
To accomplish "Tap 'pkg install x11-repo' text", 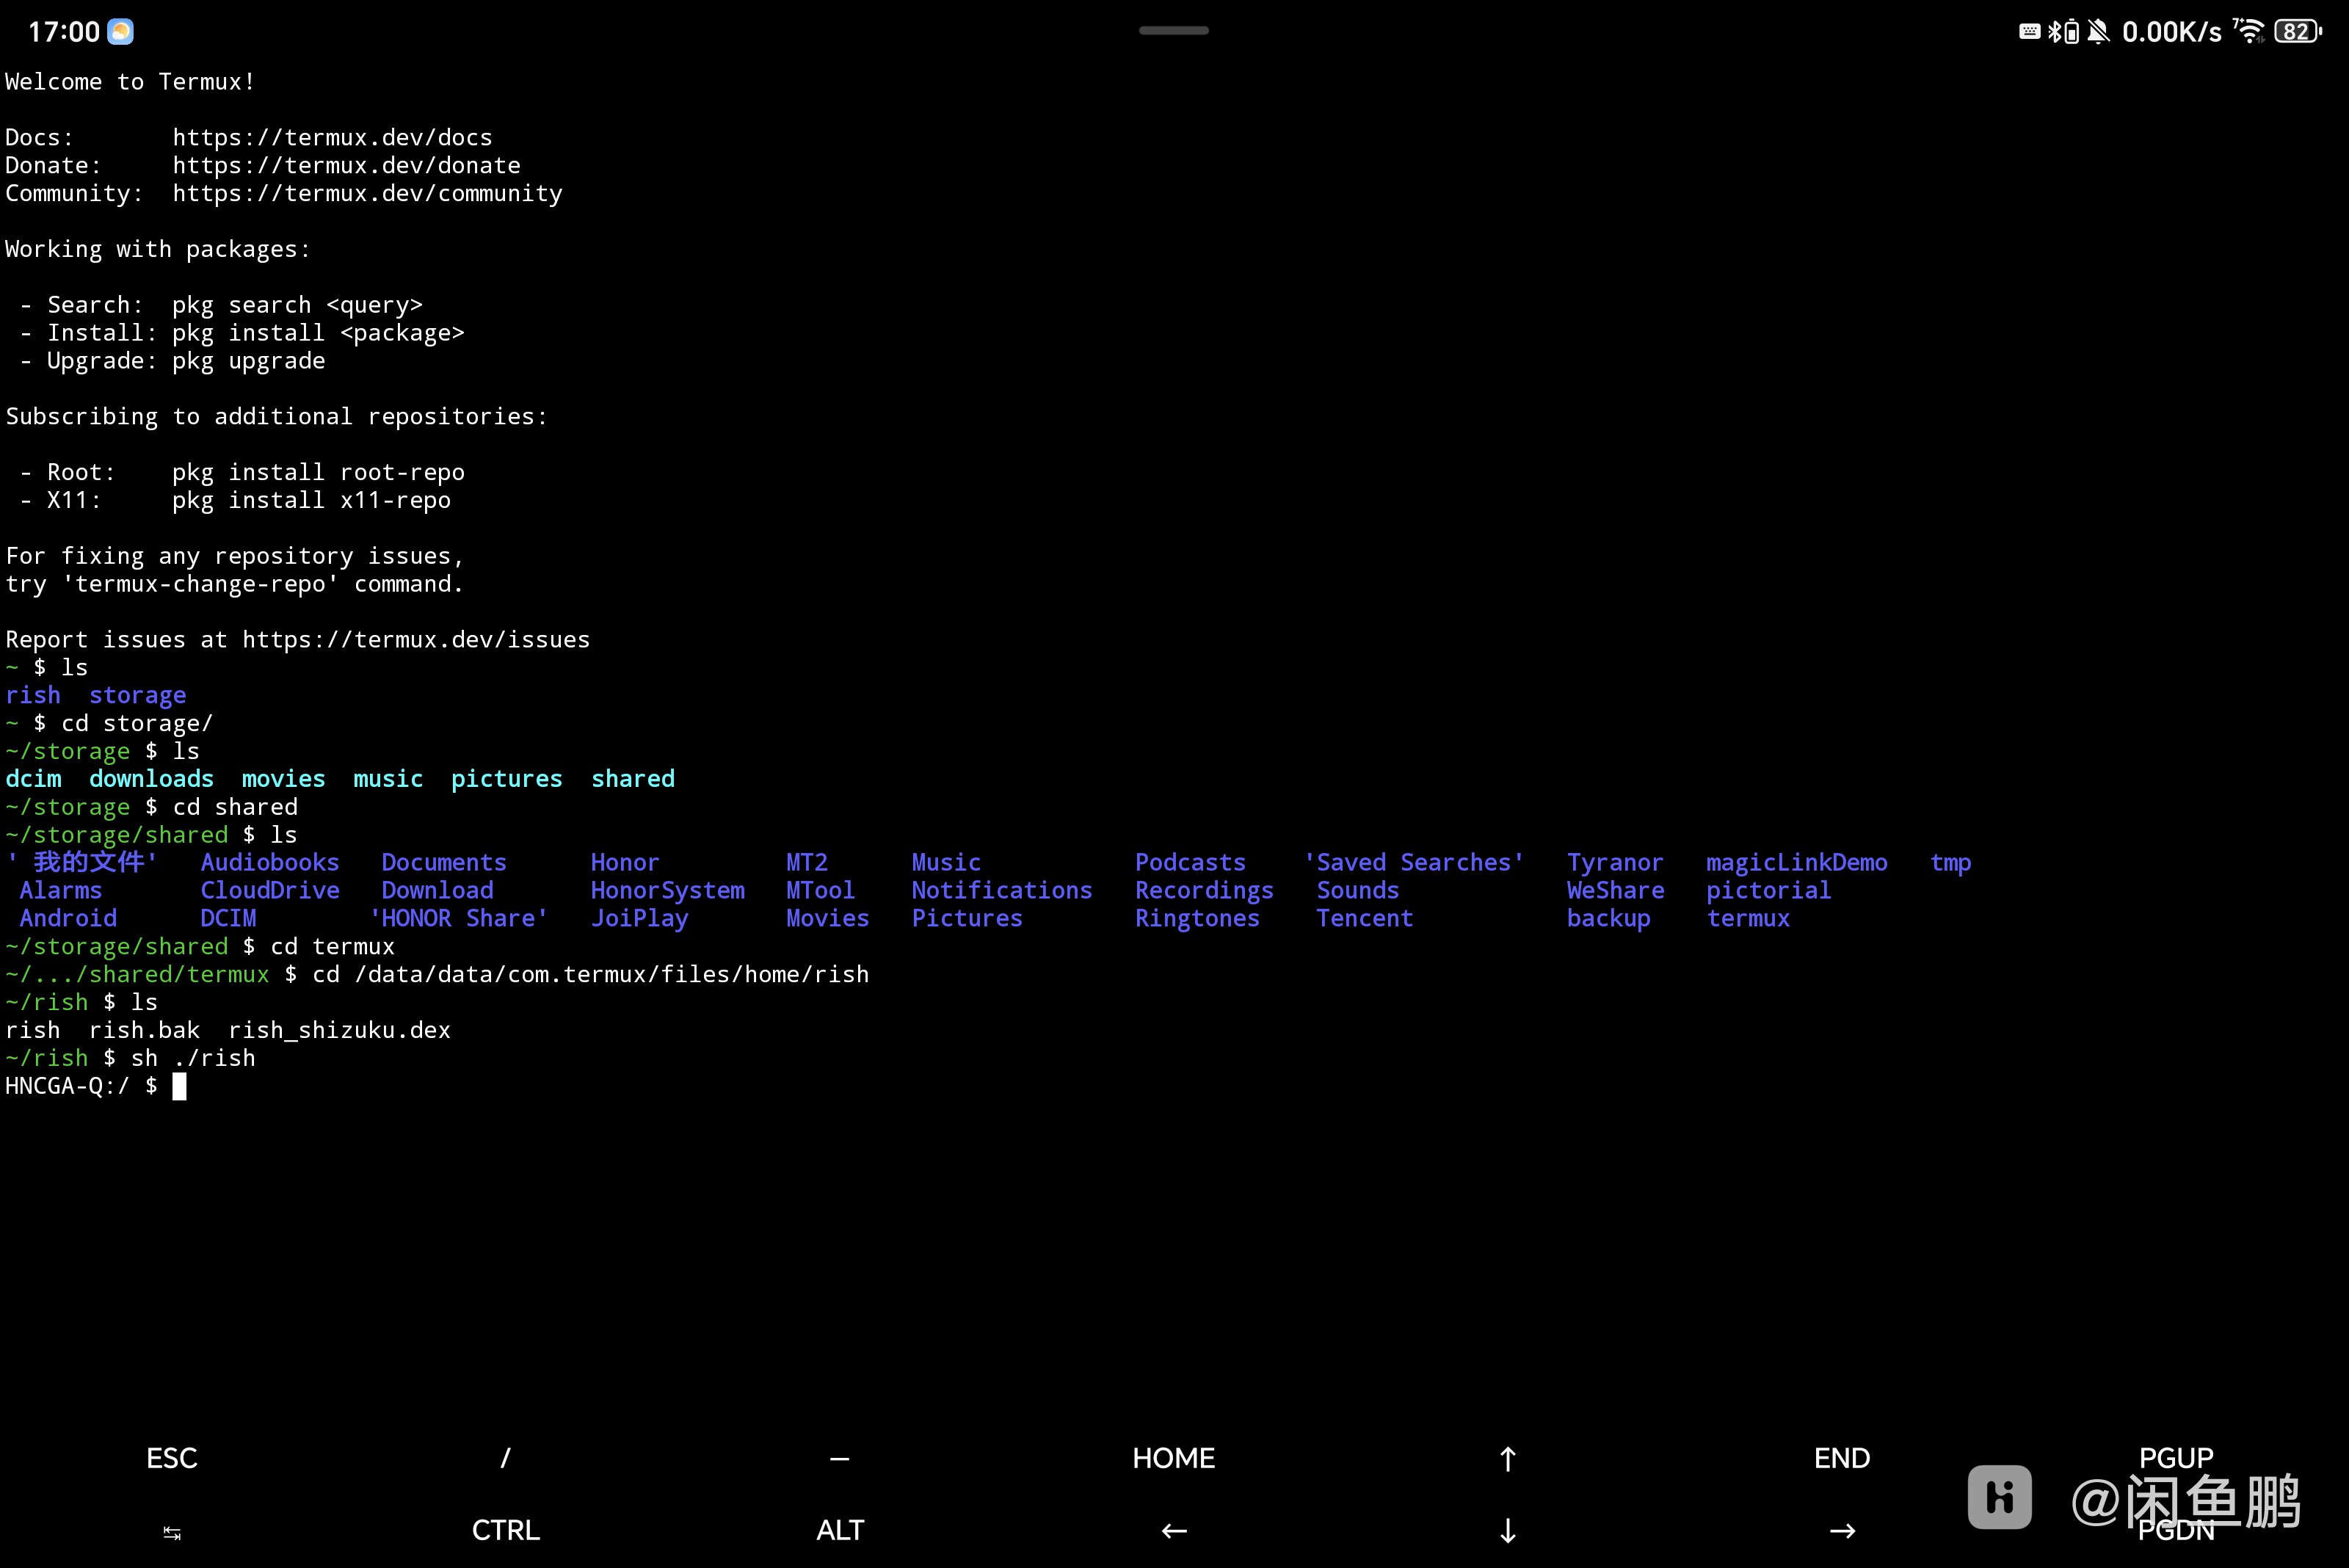I will pos(311,500).
